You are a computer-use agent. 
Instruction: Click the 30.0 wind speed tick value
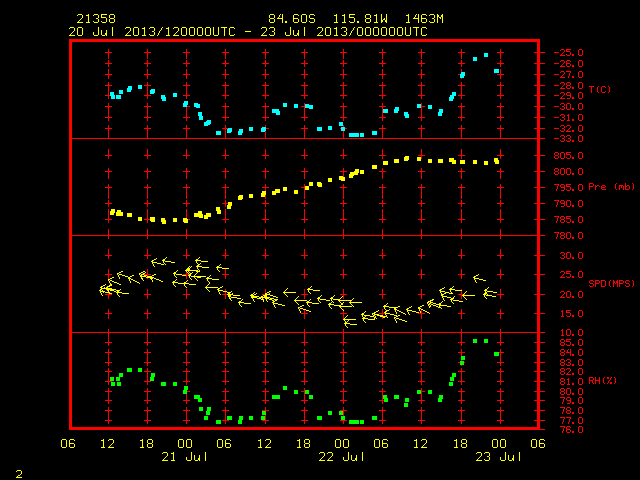pyautogui.click(x=571, y=256)
